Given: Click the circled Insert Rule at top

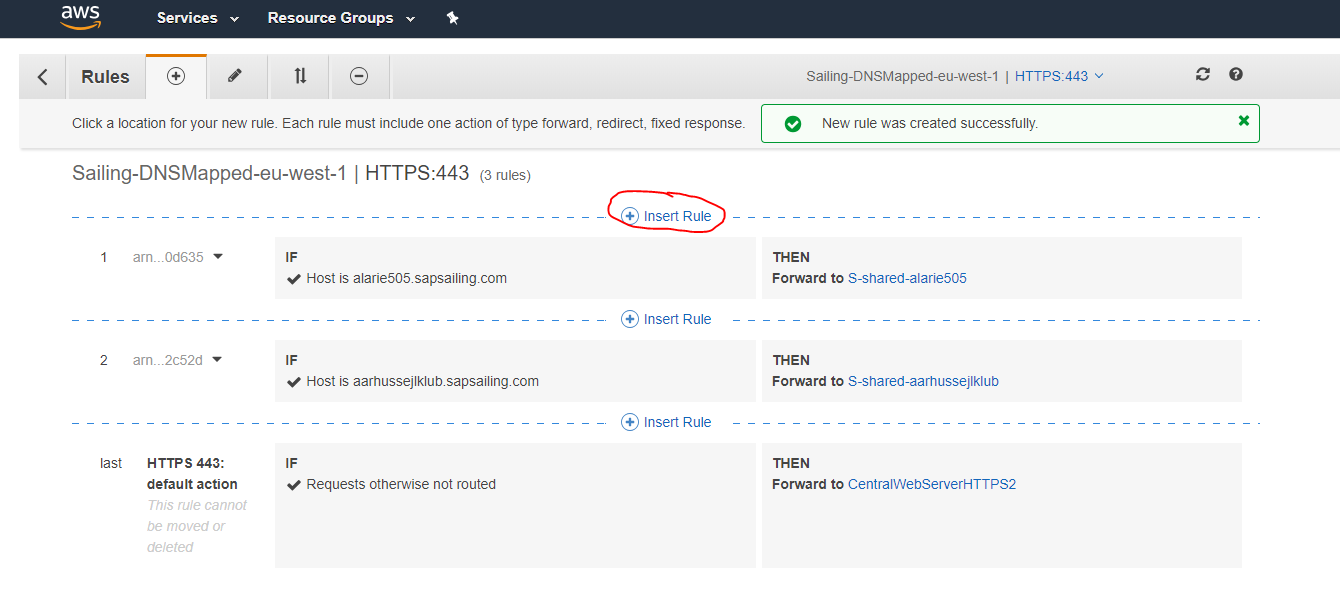Looking at the screenshot, I should (667, 216).
